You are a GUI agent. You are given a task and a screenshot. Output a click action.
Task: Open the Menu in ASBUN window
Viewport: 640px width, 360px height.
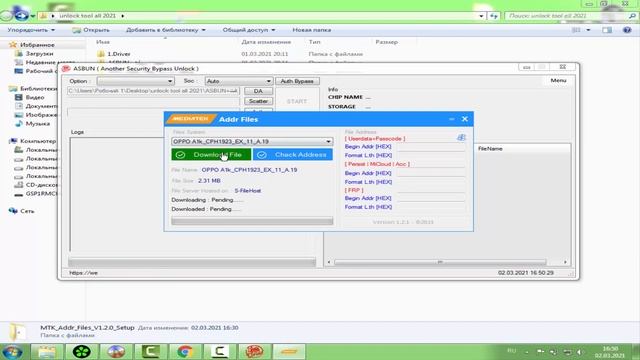tap(558, 80)
